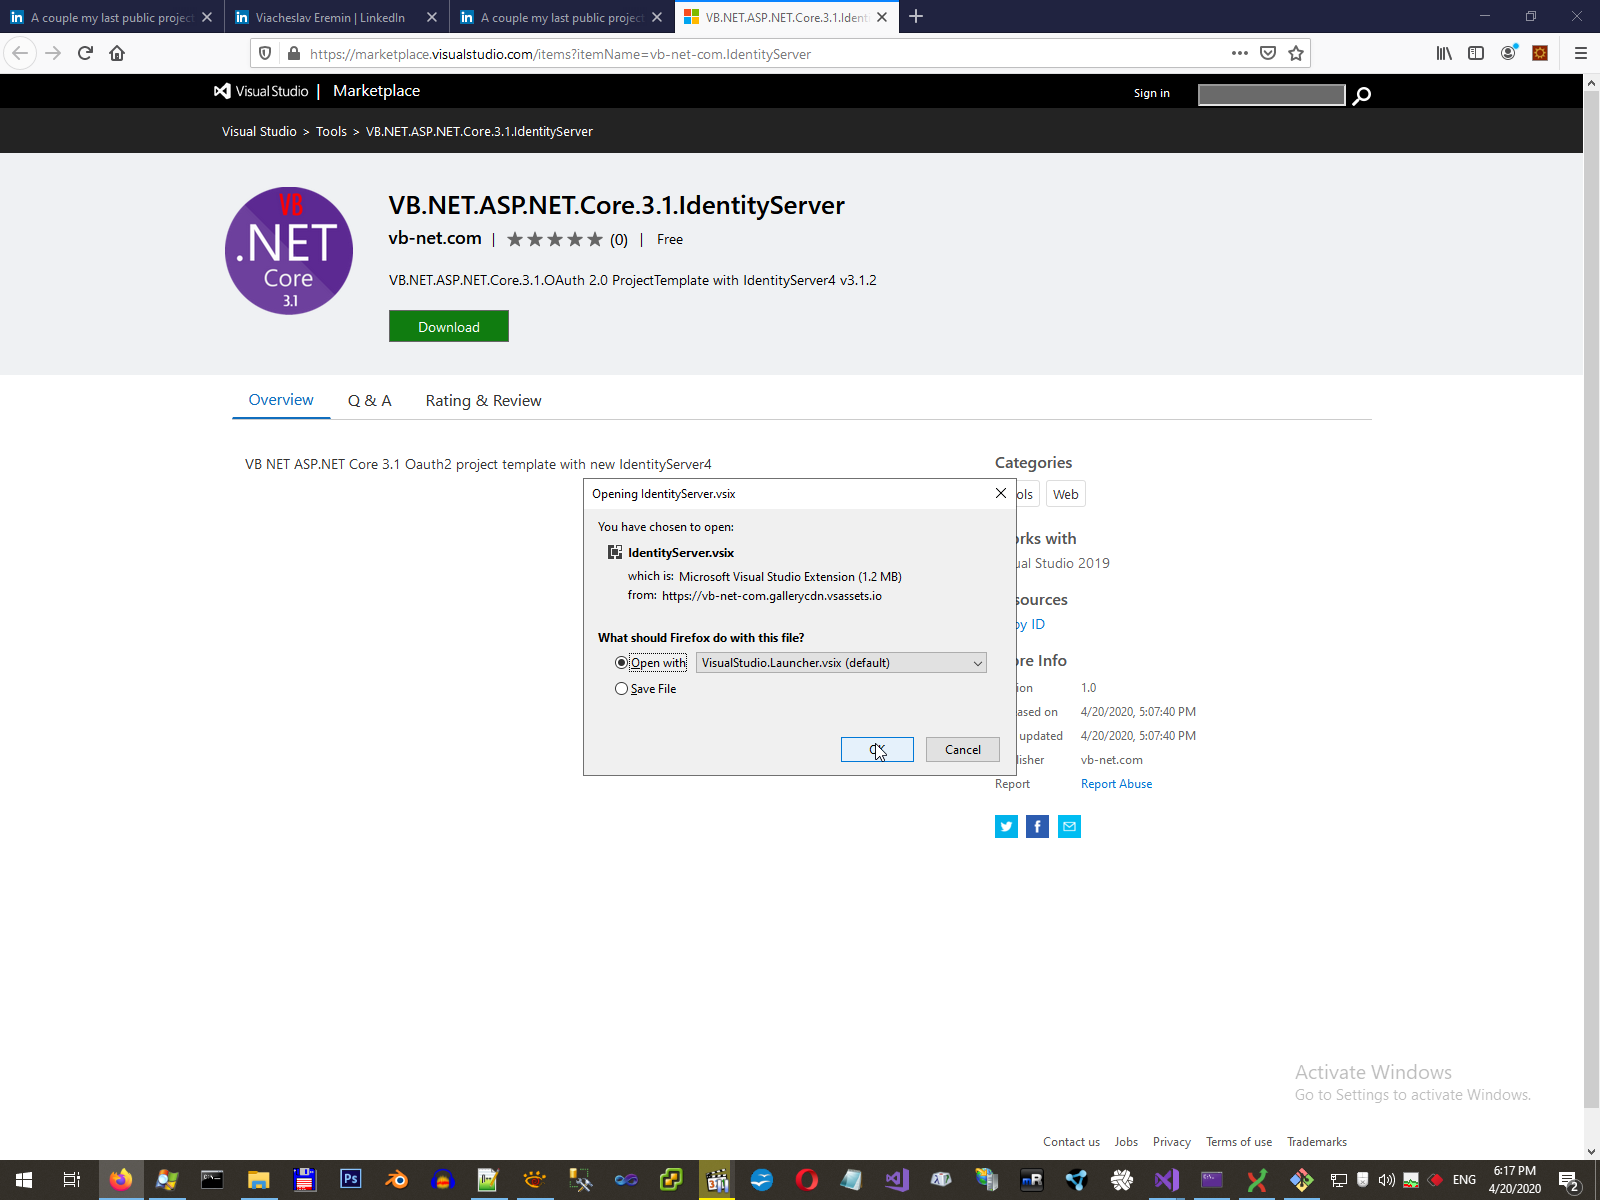This screenshot has height=1200, width=1600.
Task: Click the site security padlock icon
Action: coord(293,53)
